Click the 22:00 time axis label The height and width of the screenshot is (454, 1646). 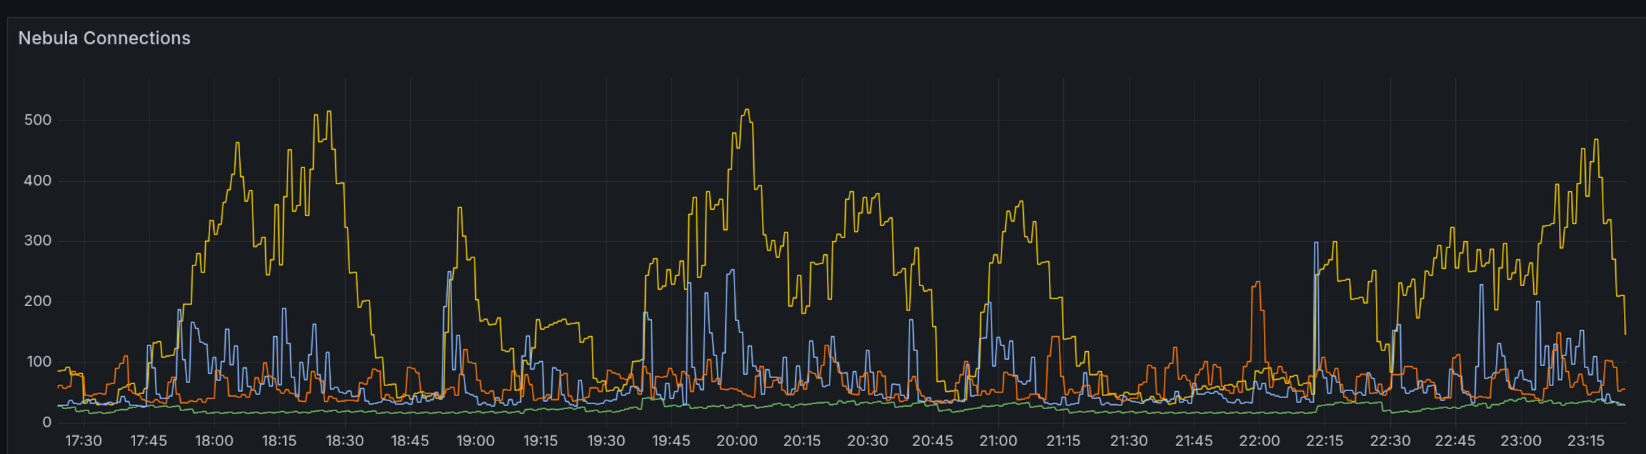point(1259,441)
